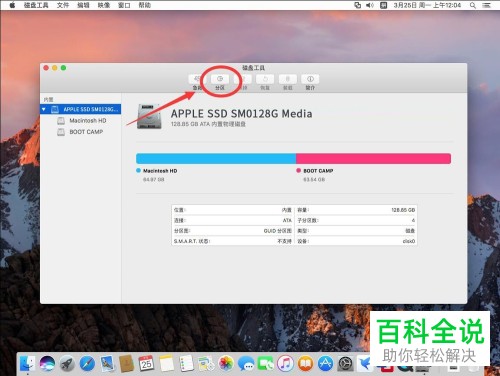Launch Safari from the Dock
The image size is (500, 376).
pos(87,363)
